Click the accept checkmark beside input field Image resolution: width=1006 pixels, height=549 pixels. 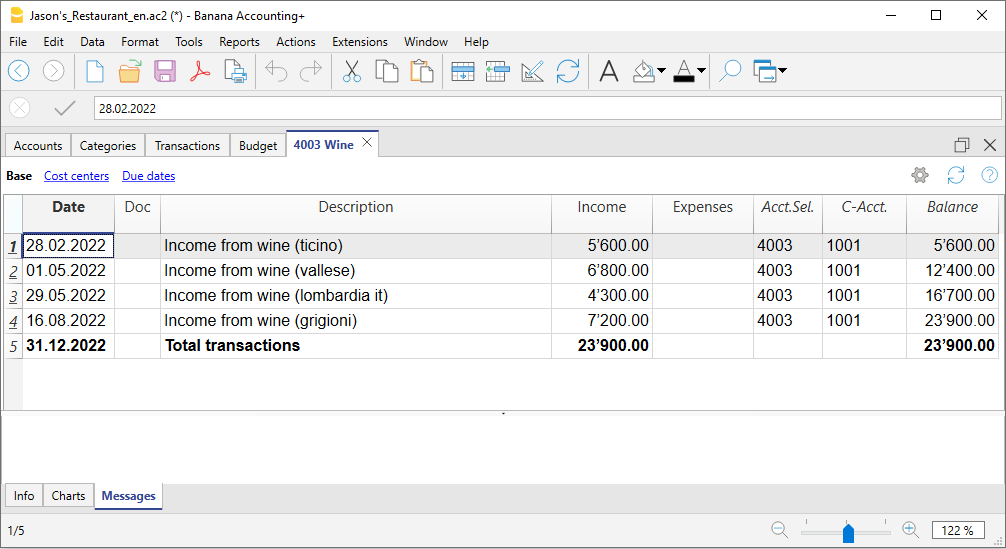(x=65, y=108)
